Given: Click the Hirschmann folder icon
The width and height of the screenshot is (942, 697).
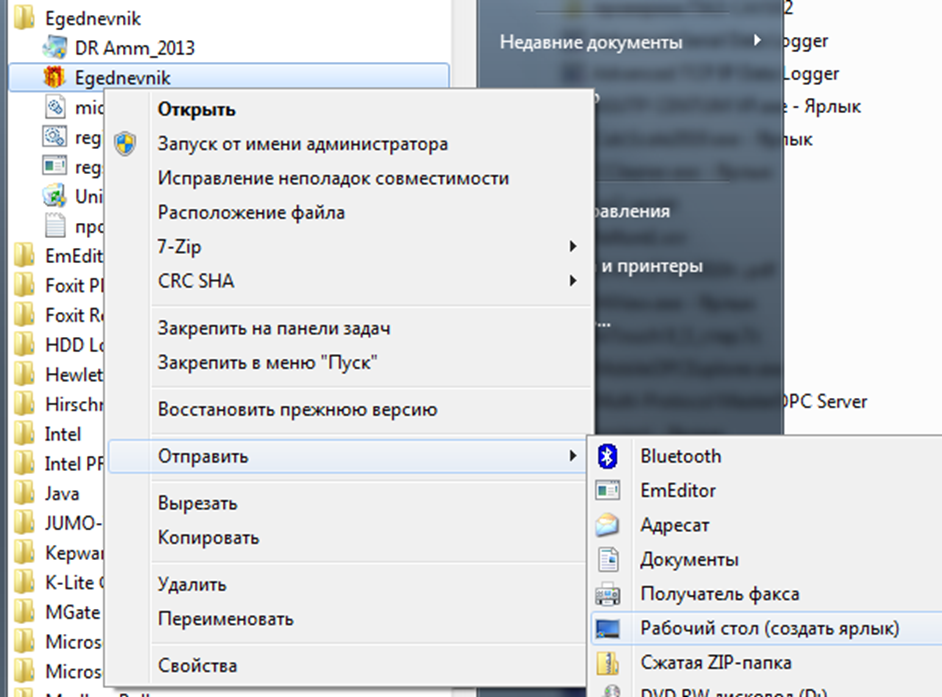Looking at the screenshot, I should coord(25,404).
